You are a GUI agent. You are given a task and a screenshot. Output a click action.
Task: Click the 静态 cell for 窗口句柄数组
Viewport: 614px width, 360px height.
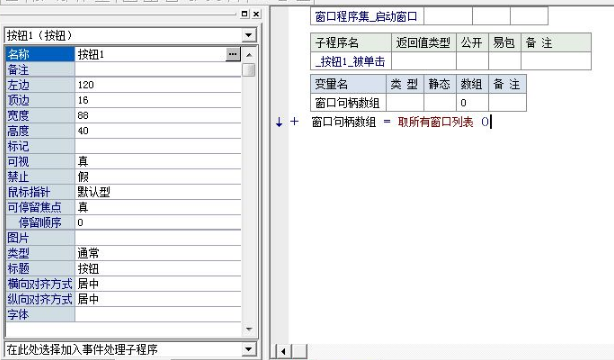coord(440,103)
